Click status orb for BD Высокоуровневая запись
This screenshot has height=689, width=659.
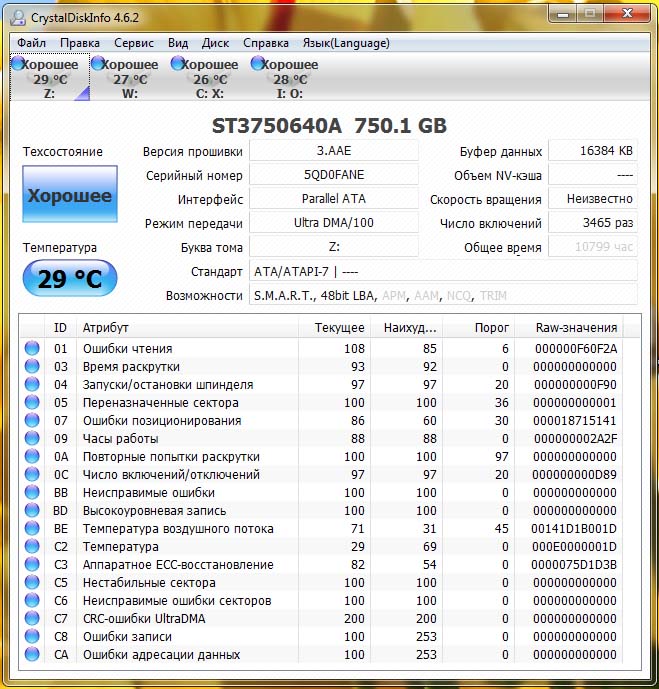[32, 510]
